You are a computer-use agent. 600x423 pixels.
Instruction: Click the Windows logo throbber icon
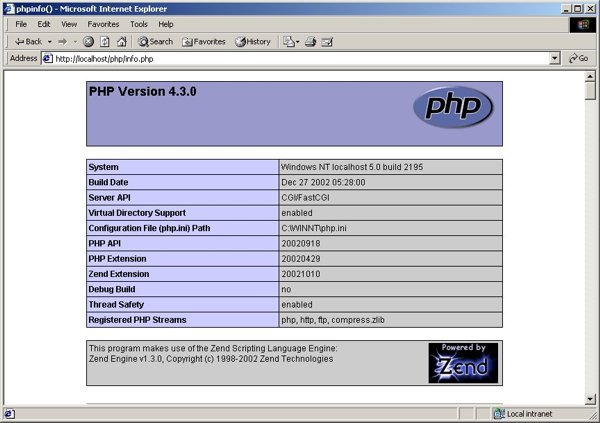coord(583,25)
